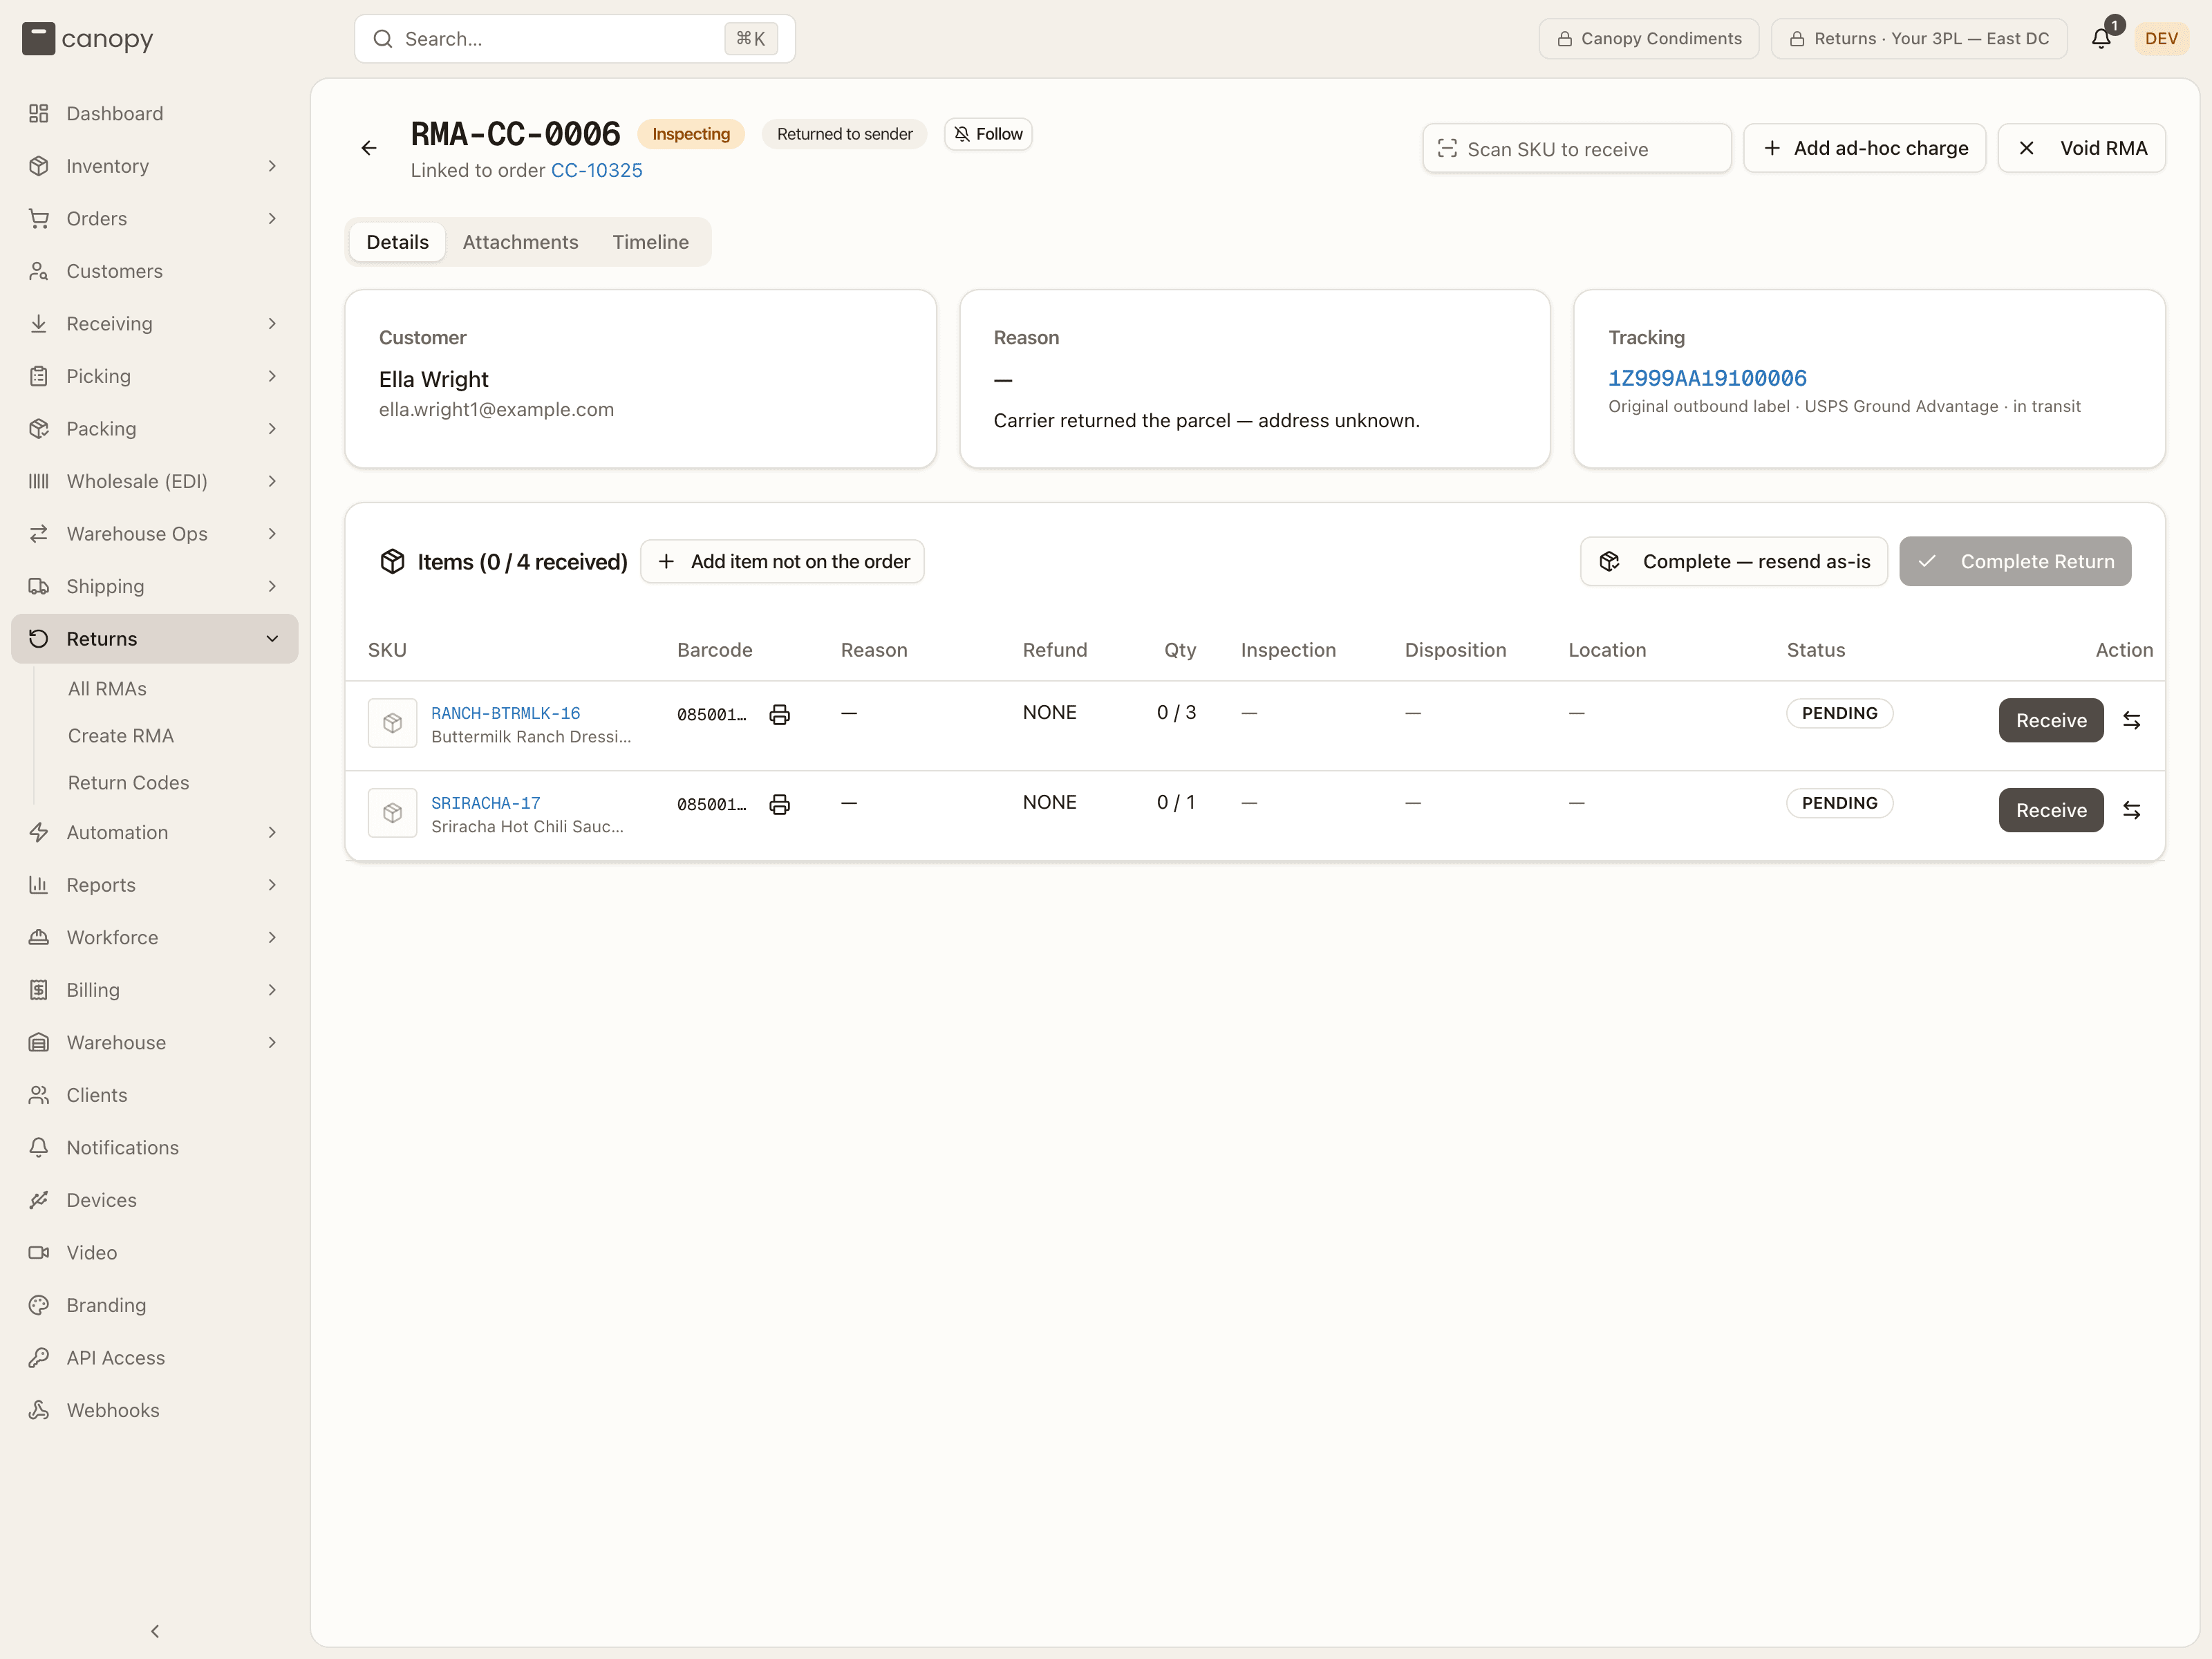Screen dimensions: 2212x1659
Task: Switch to Attachments tab
Action: tap(520, 242)
